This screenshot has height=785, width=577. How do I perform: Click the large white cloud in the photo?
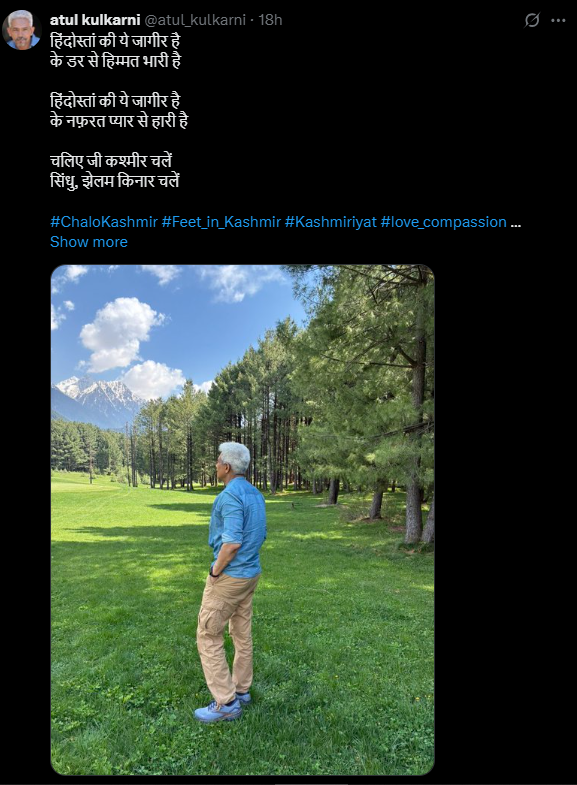(x=119, y=333)
